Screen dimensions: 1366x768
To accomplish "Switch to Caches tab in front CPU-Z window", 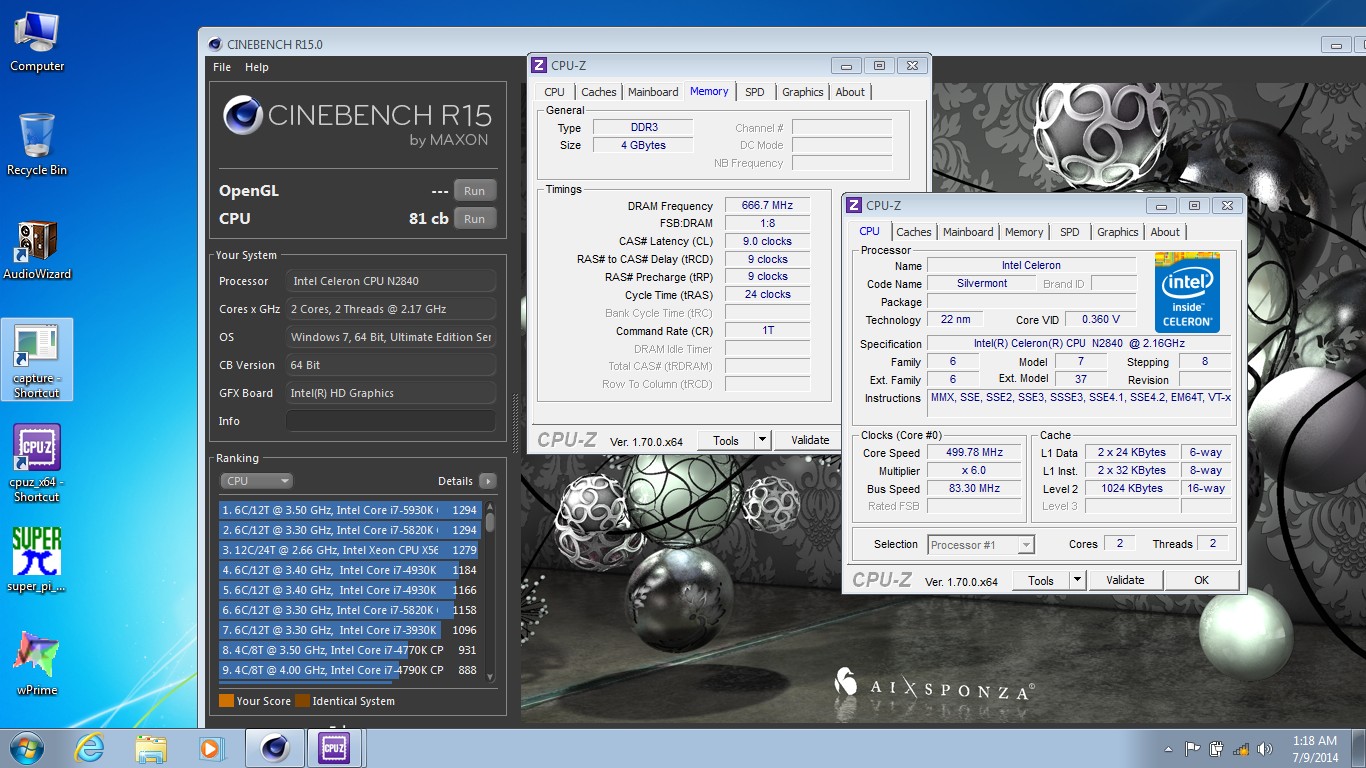I will click(914, 232).
